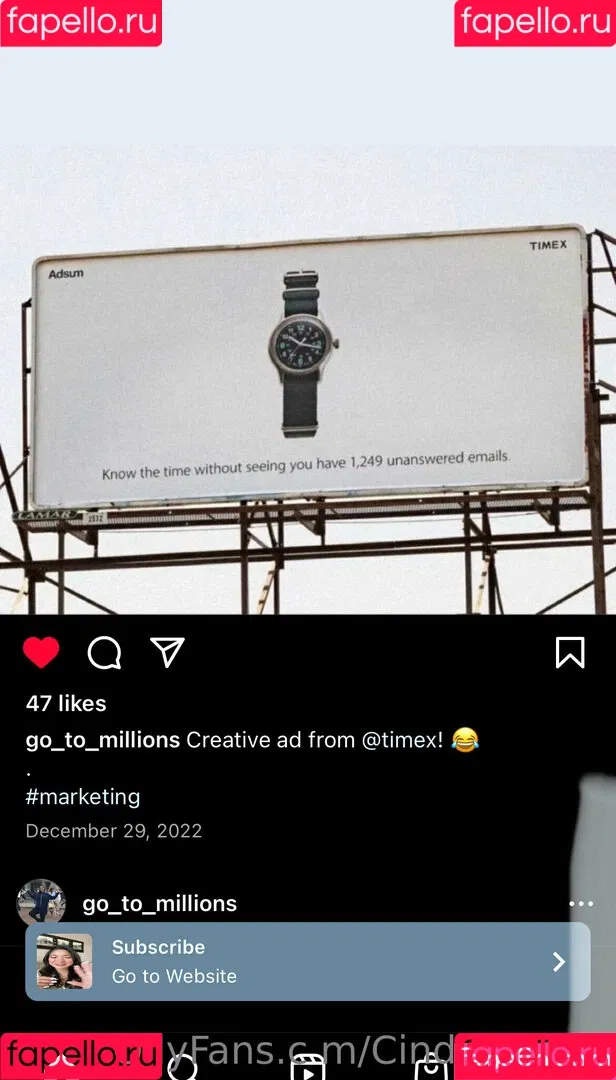Unlike the post with the red heart
Screen dimensions: 616x1080
coord(41,653)
